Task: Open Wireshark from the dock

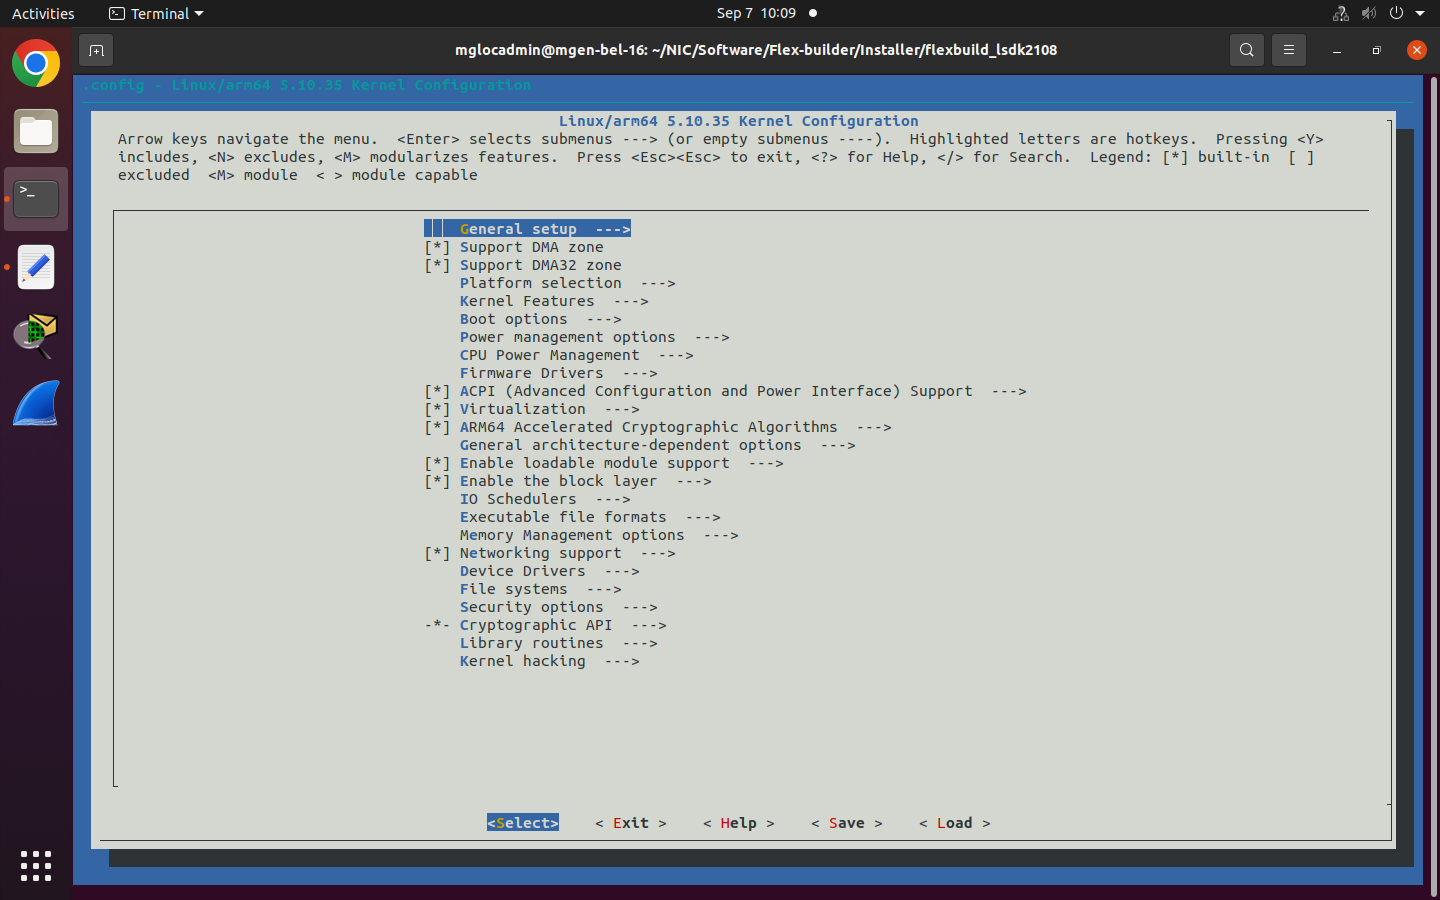Action: point(35,403)
